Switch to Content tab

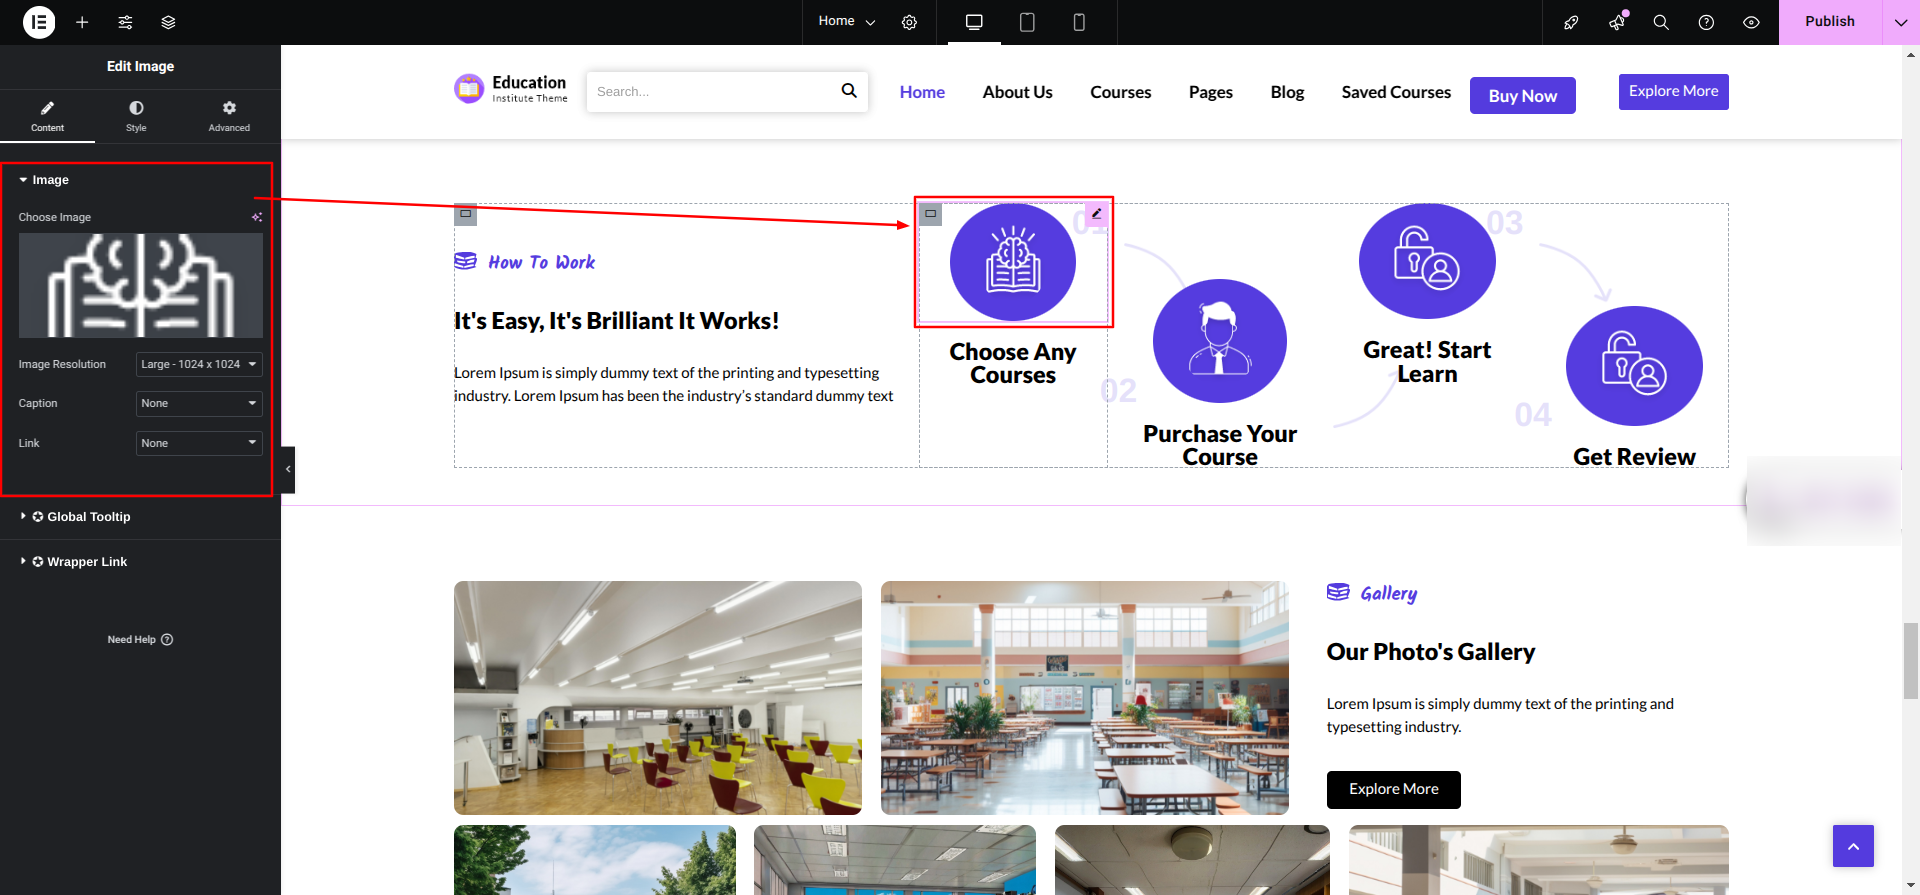pos(47,116)
